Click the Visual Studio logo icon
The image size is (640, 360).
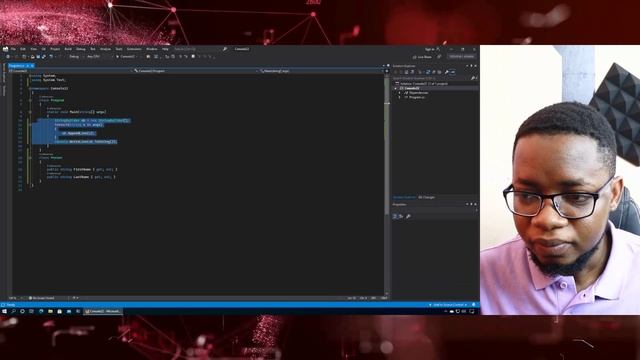click(5, 49)
